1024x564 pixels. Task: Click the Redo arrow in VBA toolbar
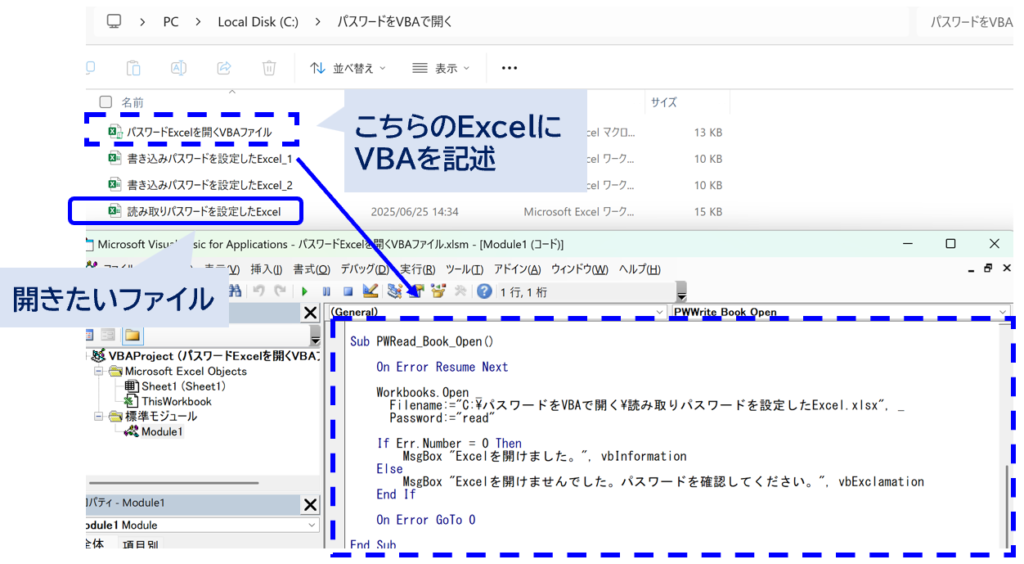[280, 291]
